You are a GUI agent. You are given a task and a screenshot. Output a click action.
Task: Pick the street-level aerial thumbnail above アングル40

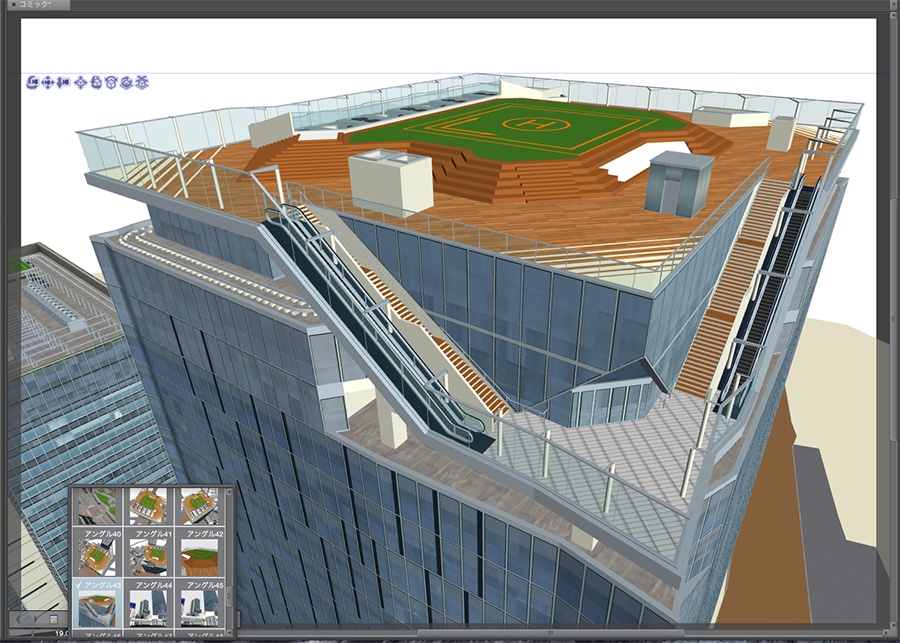tap(97, 506)
